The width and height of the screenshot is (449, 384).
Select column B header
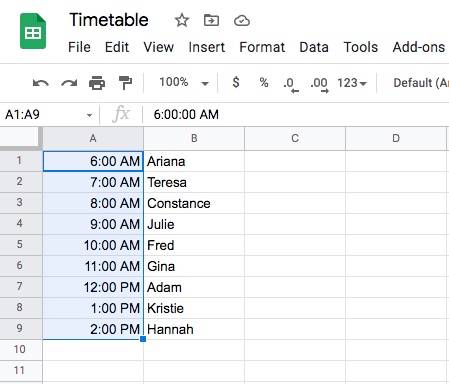click(194, 138)
